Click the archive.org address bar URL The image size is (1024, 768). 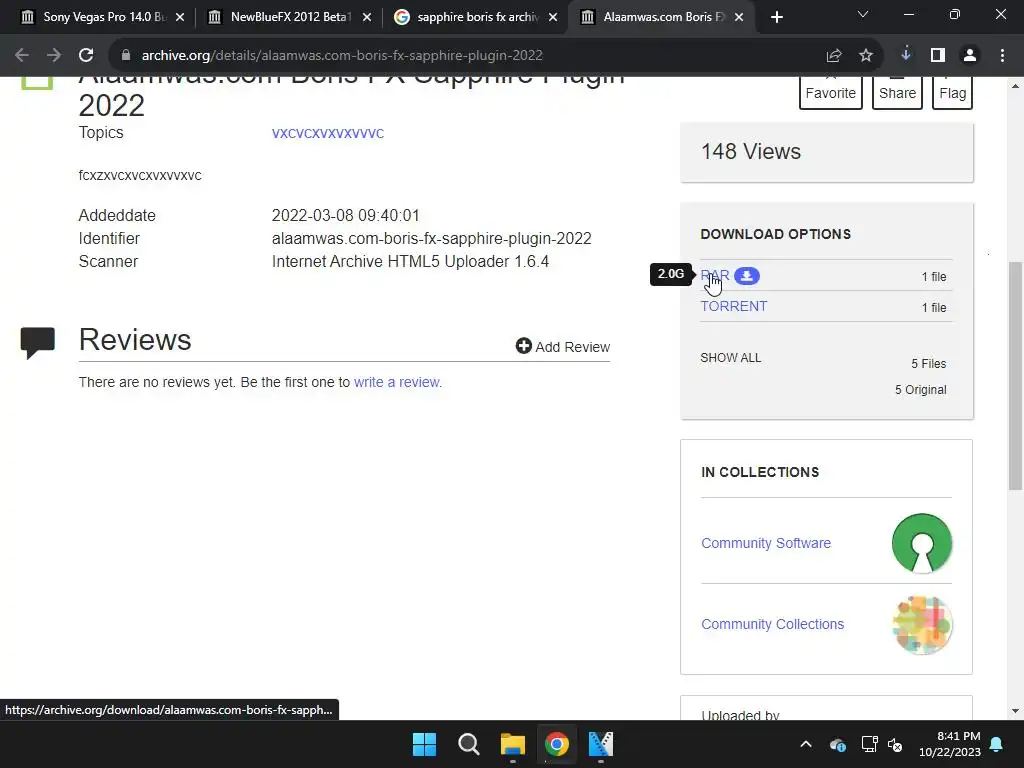click(342, 56)
